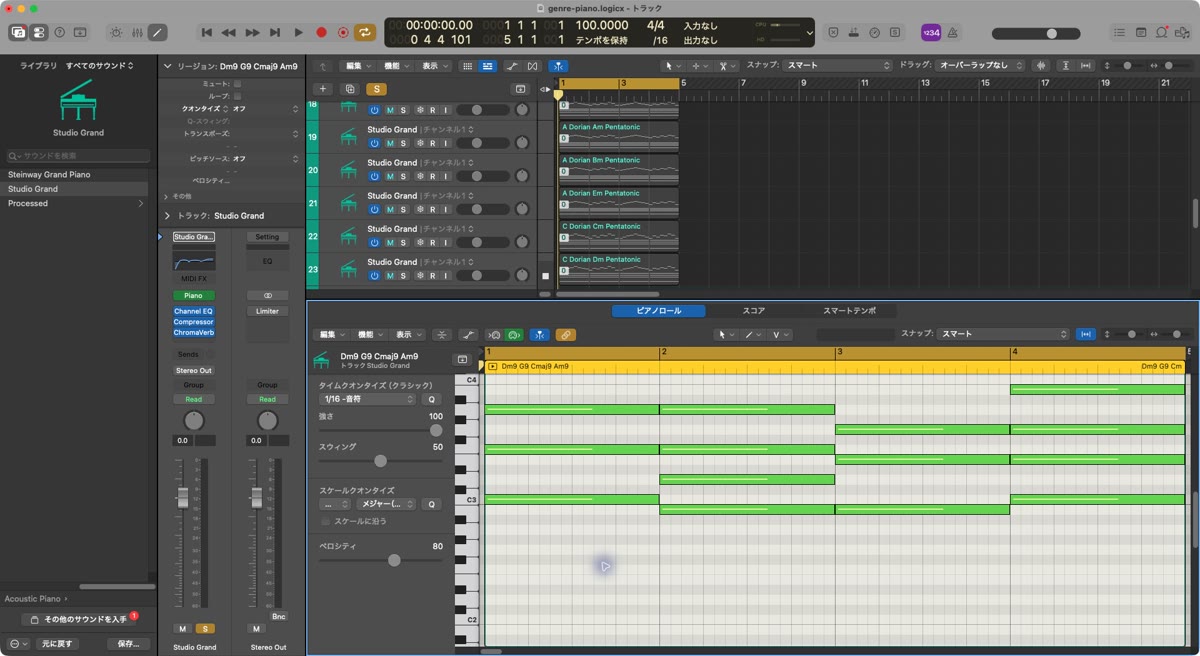This screenshot has width=1200, height=656.
Task: Open the メジャー scale dropdown
Action: coord(386,504)
